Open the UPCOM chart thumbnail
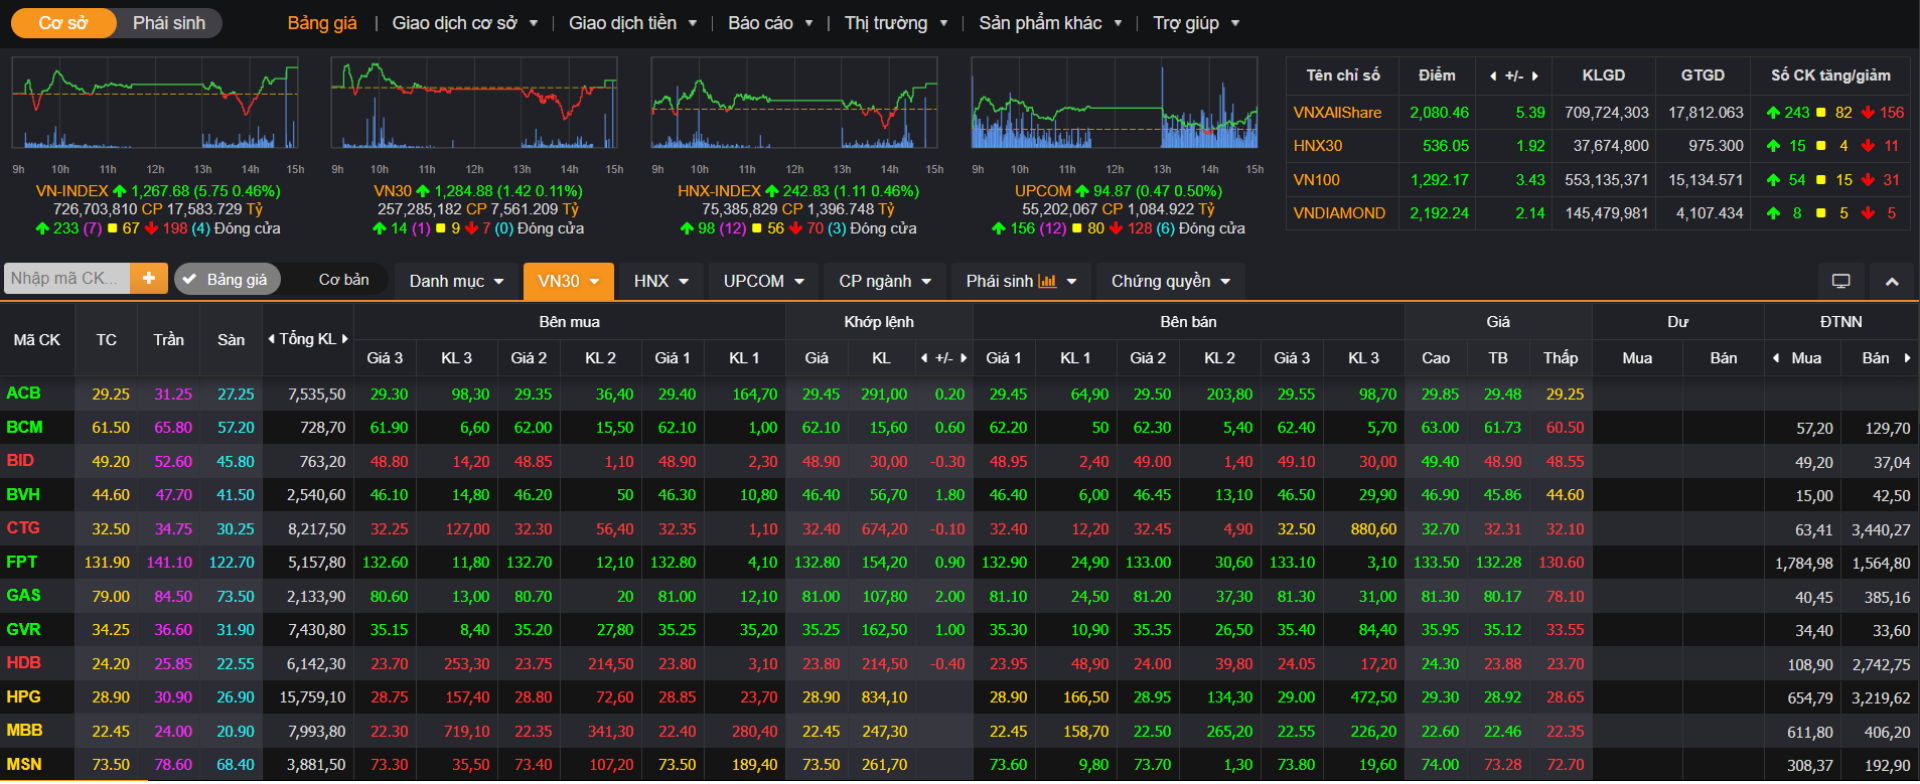The width and height of the screenshot is (1920, 784). coord(1114,104)
